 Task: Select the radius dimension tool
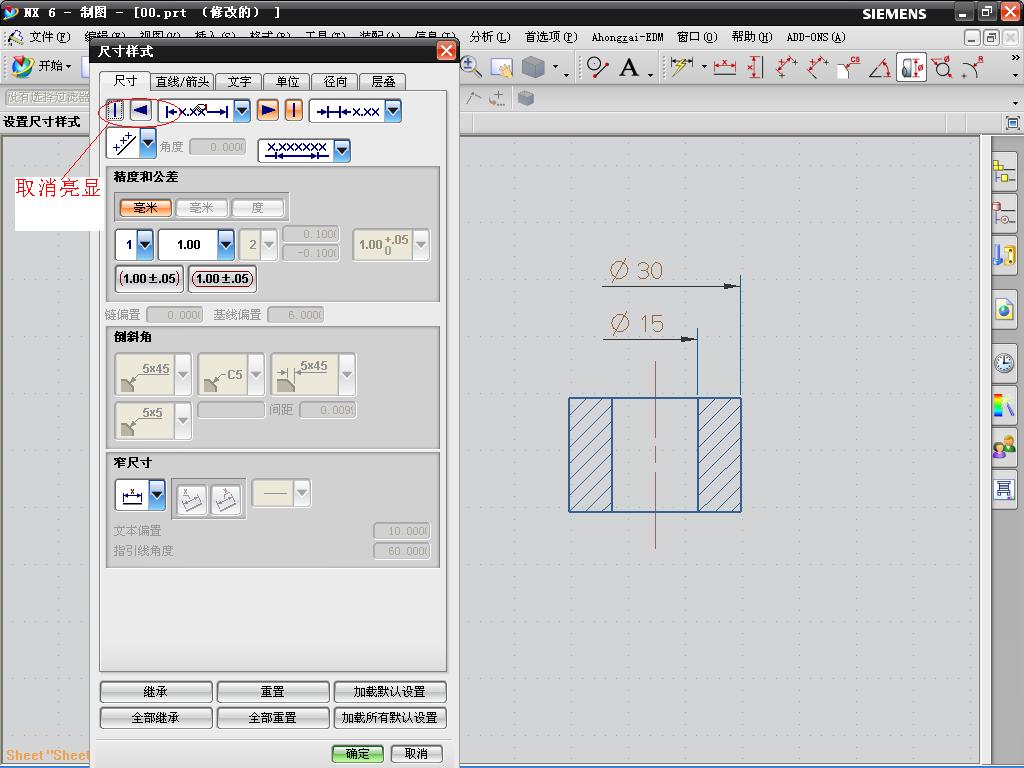click(972, 67)
